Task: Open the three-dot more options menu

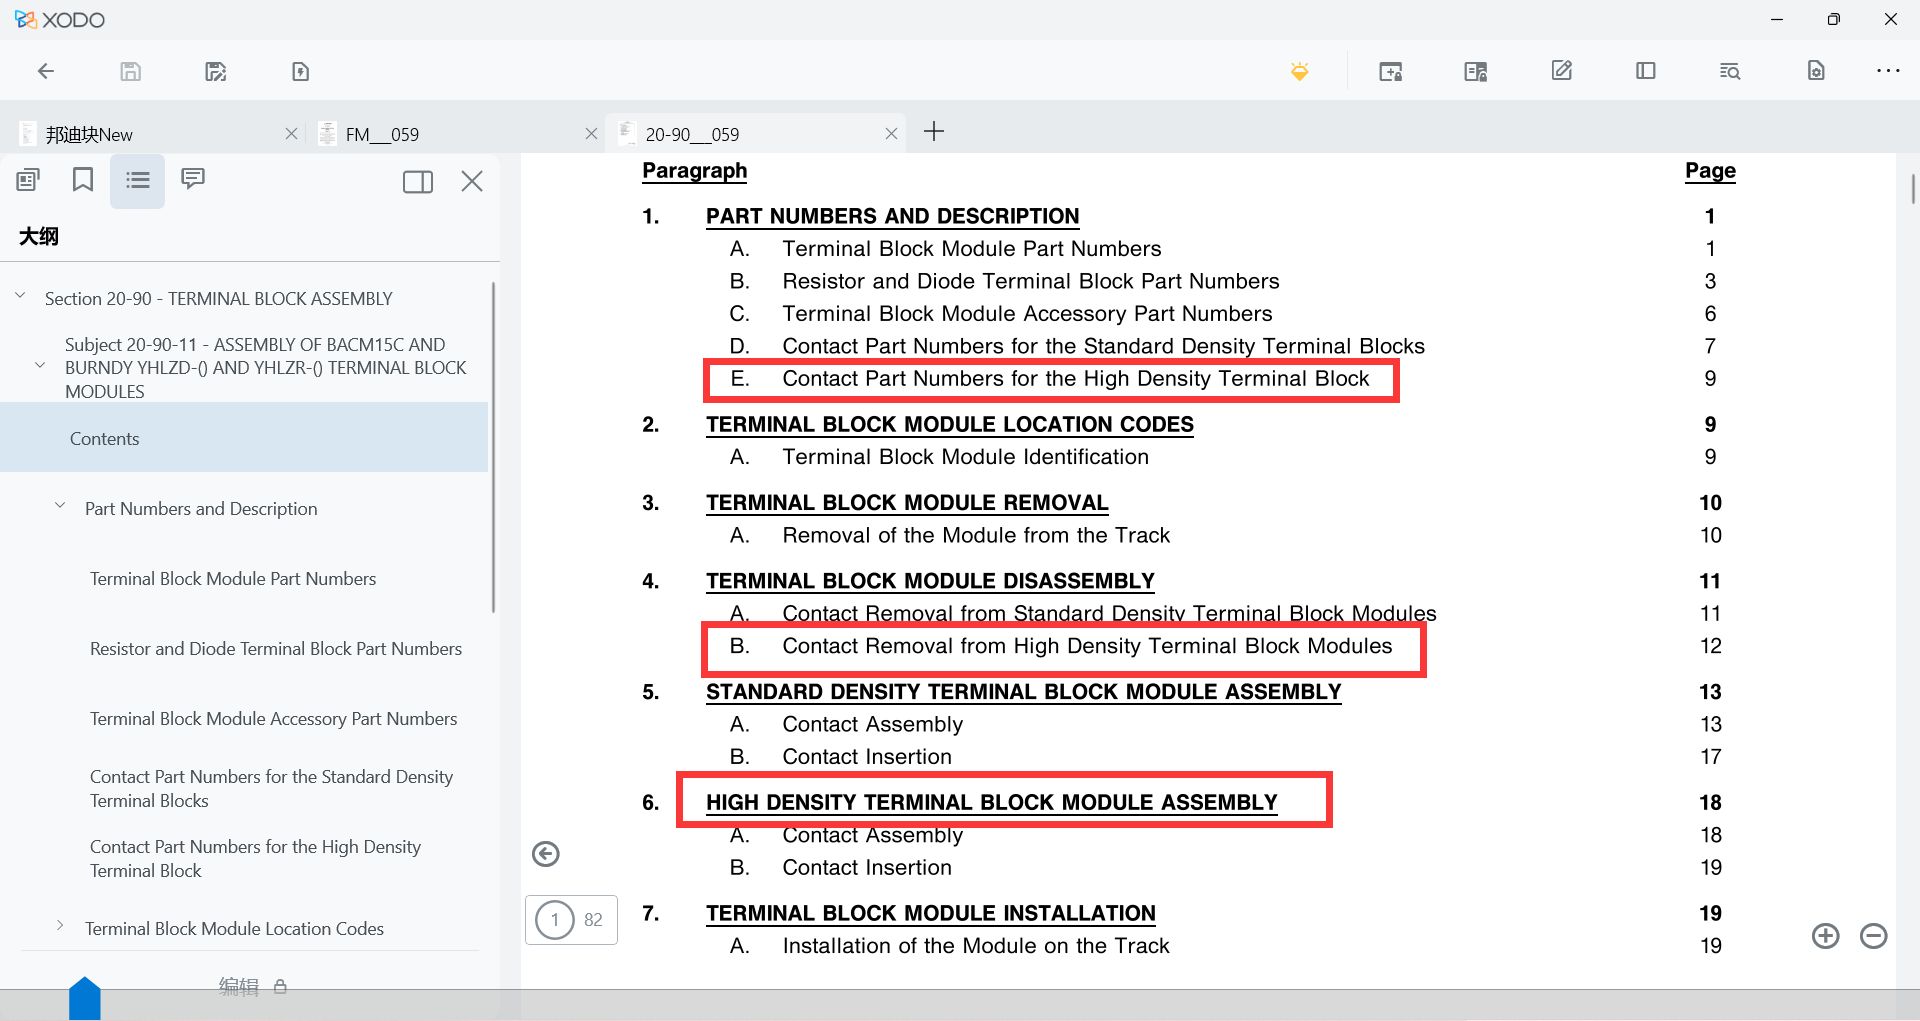Action: click(x=1888, y=71)
